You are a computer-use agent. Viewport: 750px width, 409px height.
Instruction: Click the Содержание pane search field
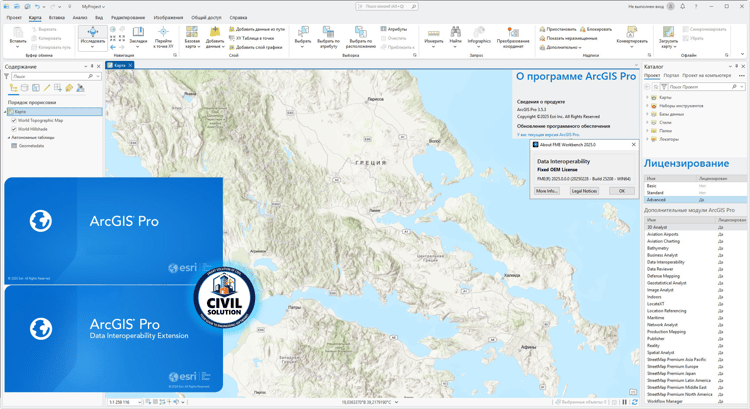click(x=56, y=76)
